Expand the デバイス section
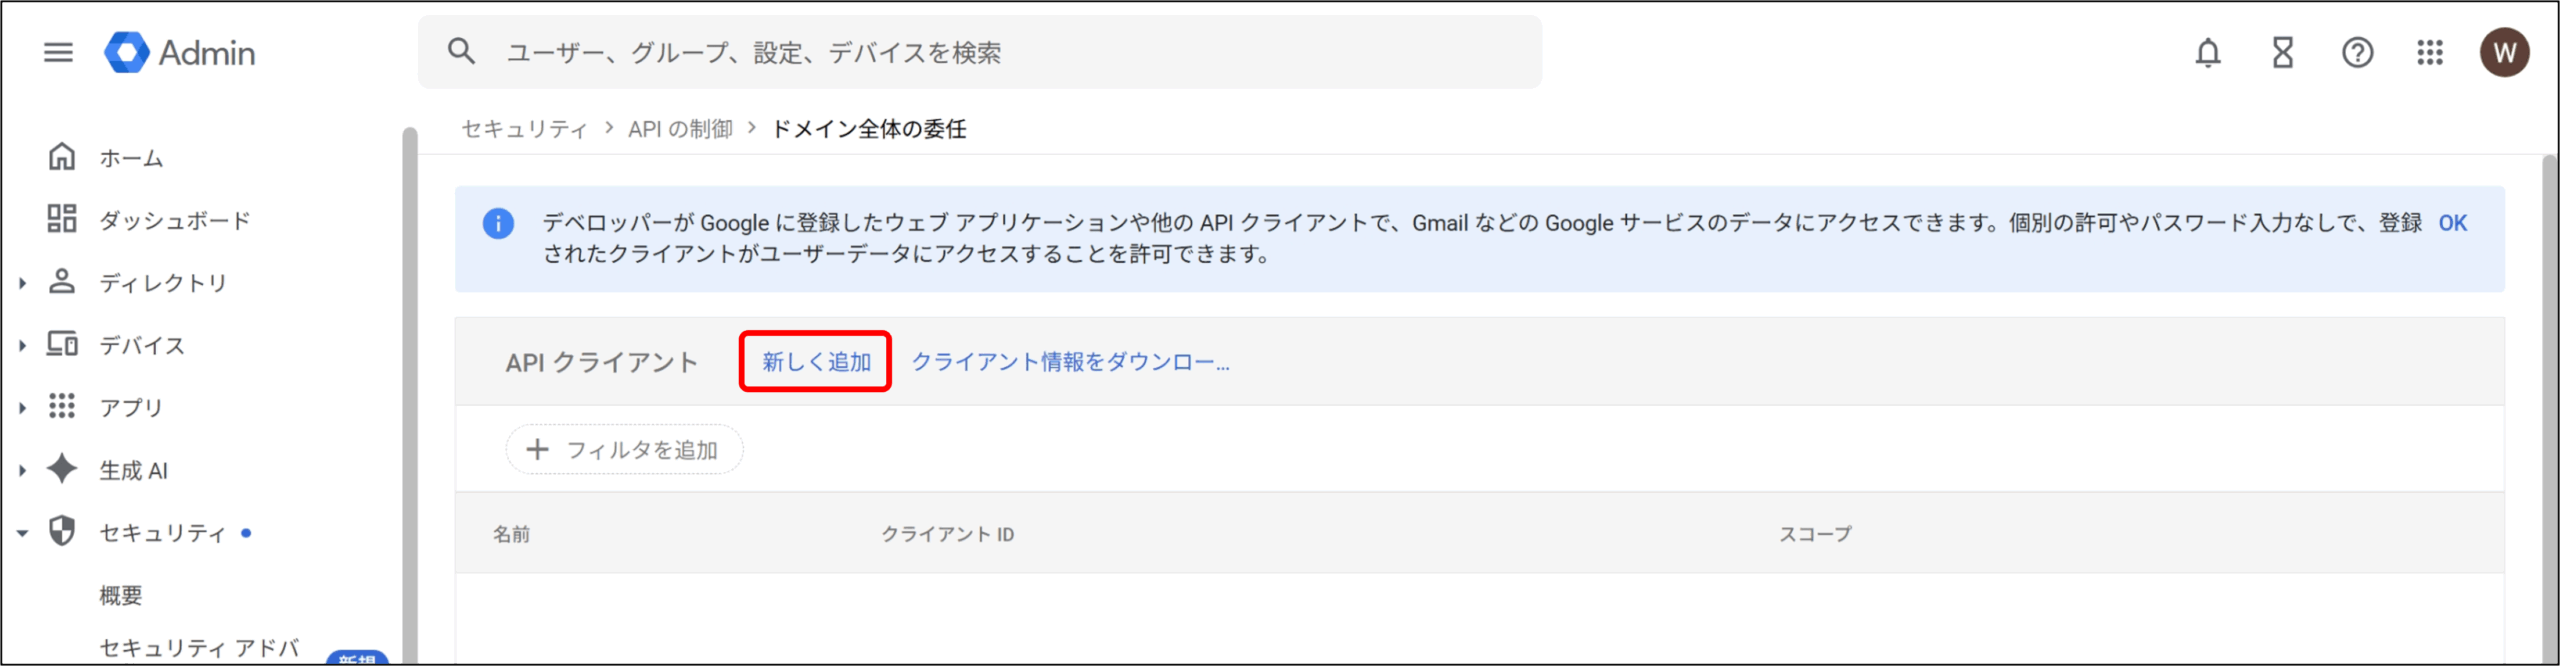2560x666 pixels. (22, 346)
